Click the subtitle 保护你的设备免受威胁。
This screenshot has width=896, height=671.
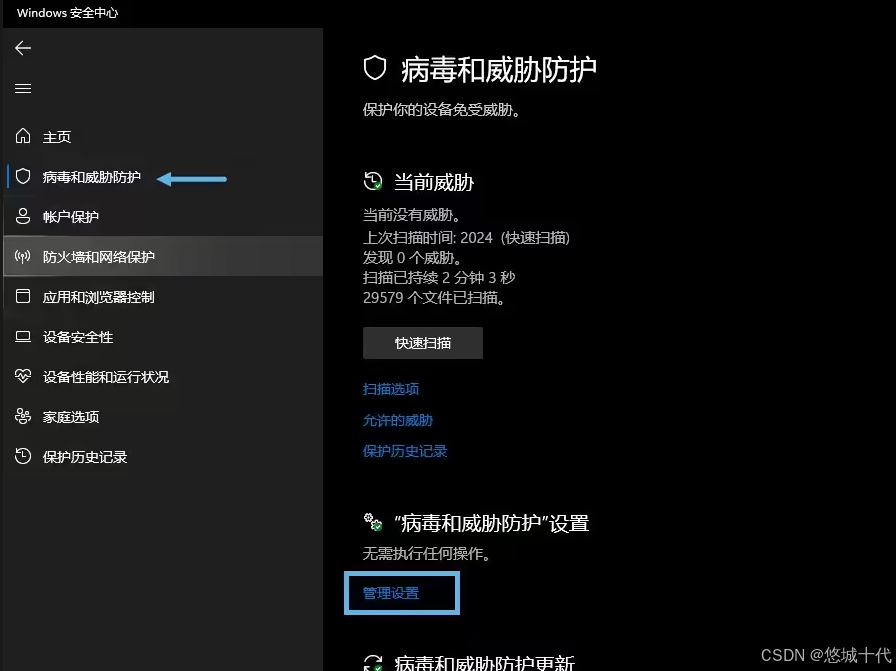point(442,110)
